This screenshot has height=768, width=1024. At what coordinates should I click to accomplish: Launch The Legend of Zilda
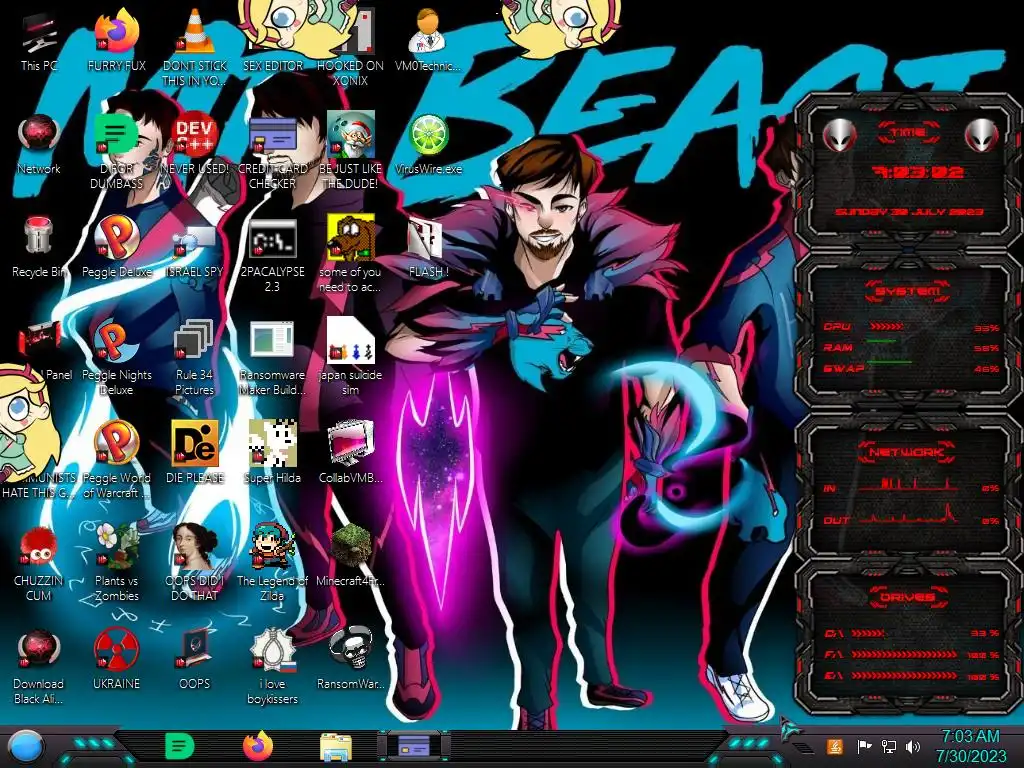coord(272,562)
